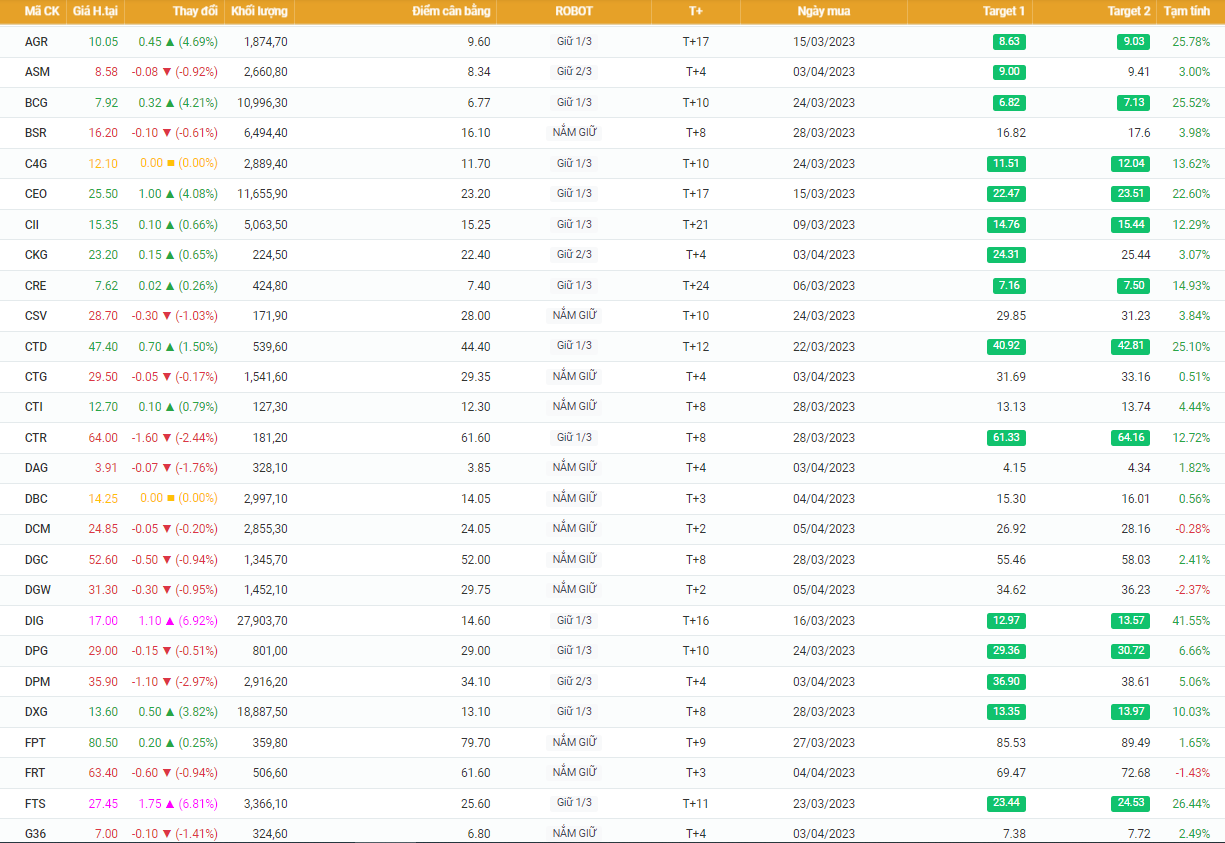Select the DIG ticker

click(x=35, y=621)
